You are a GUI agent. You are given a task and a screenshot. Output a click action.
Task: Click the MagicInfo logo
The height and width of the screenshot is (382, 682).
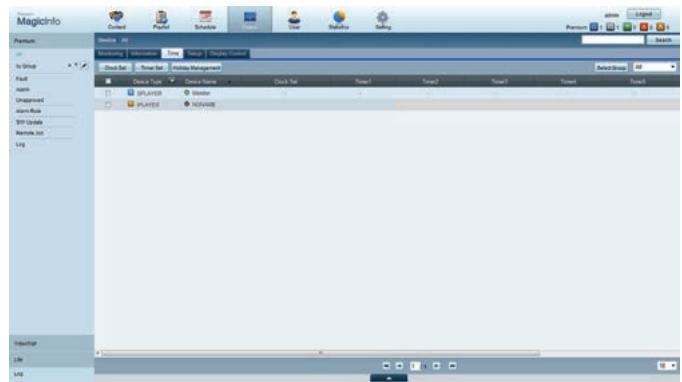(38, 20)
